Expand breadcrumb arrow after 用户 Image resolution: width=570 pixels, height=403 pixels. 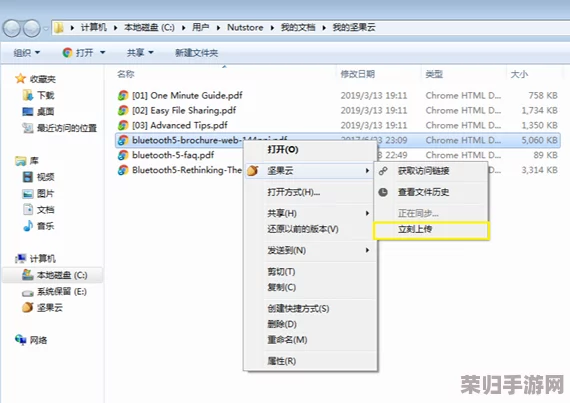click(218, 28)
